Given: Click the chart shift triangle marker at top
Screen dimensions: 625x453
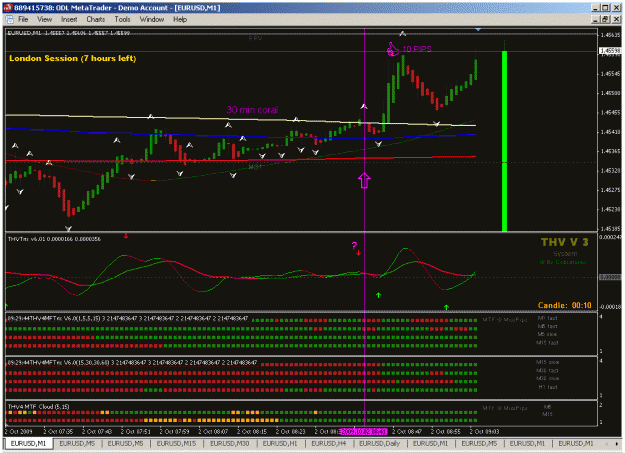Looking at the screenshot, I should (x=478, y=30).
